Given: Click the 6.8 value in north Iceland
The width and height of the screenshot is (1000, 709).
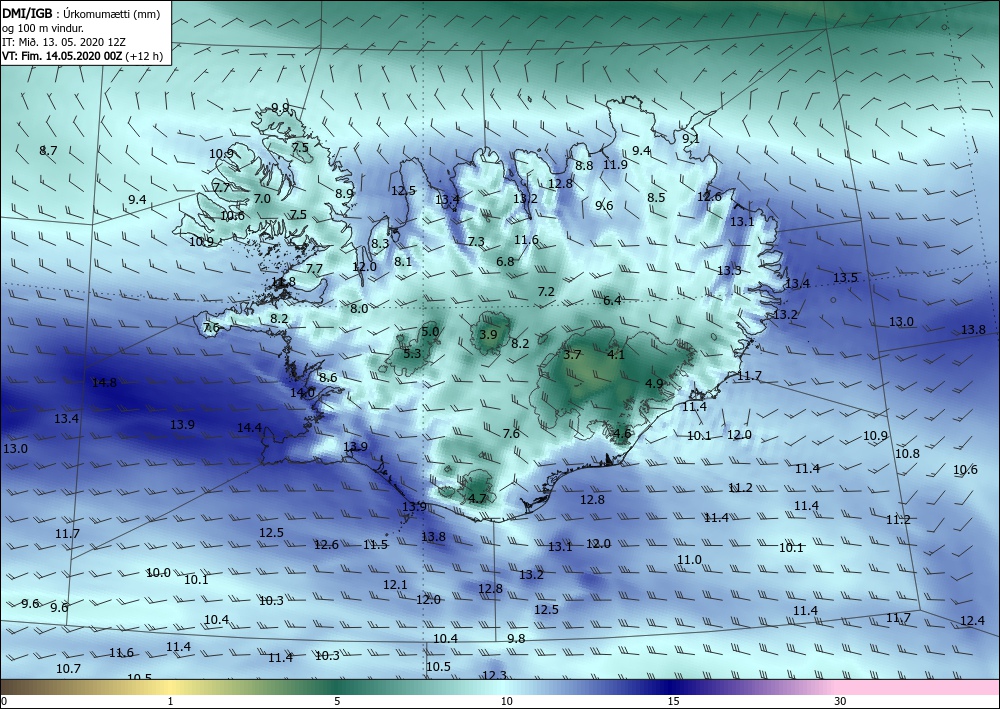Looking at the screenshot, I should (505, 261).
